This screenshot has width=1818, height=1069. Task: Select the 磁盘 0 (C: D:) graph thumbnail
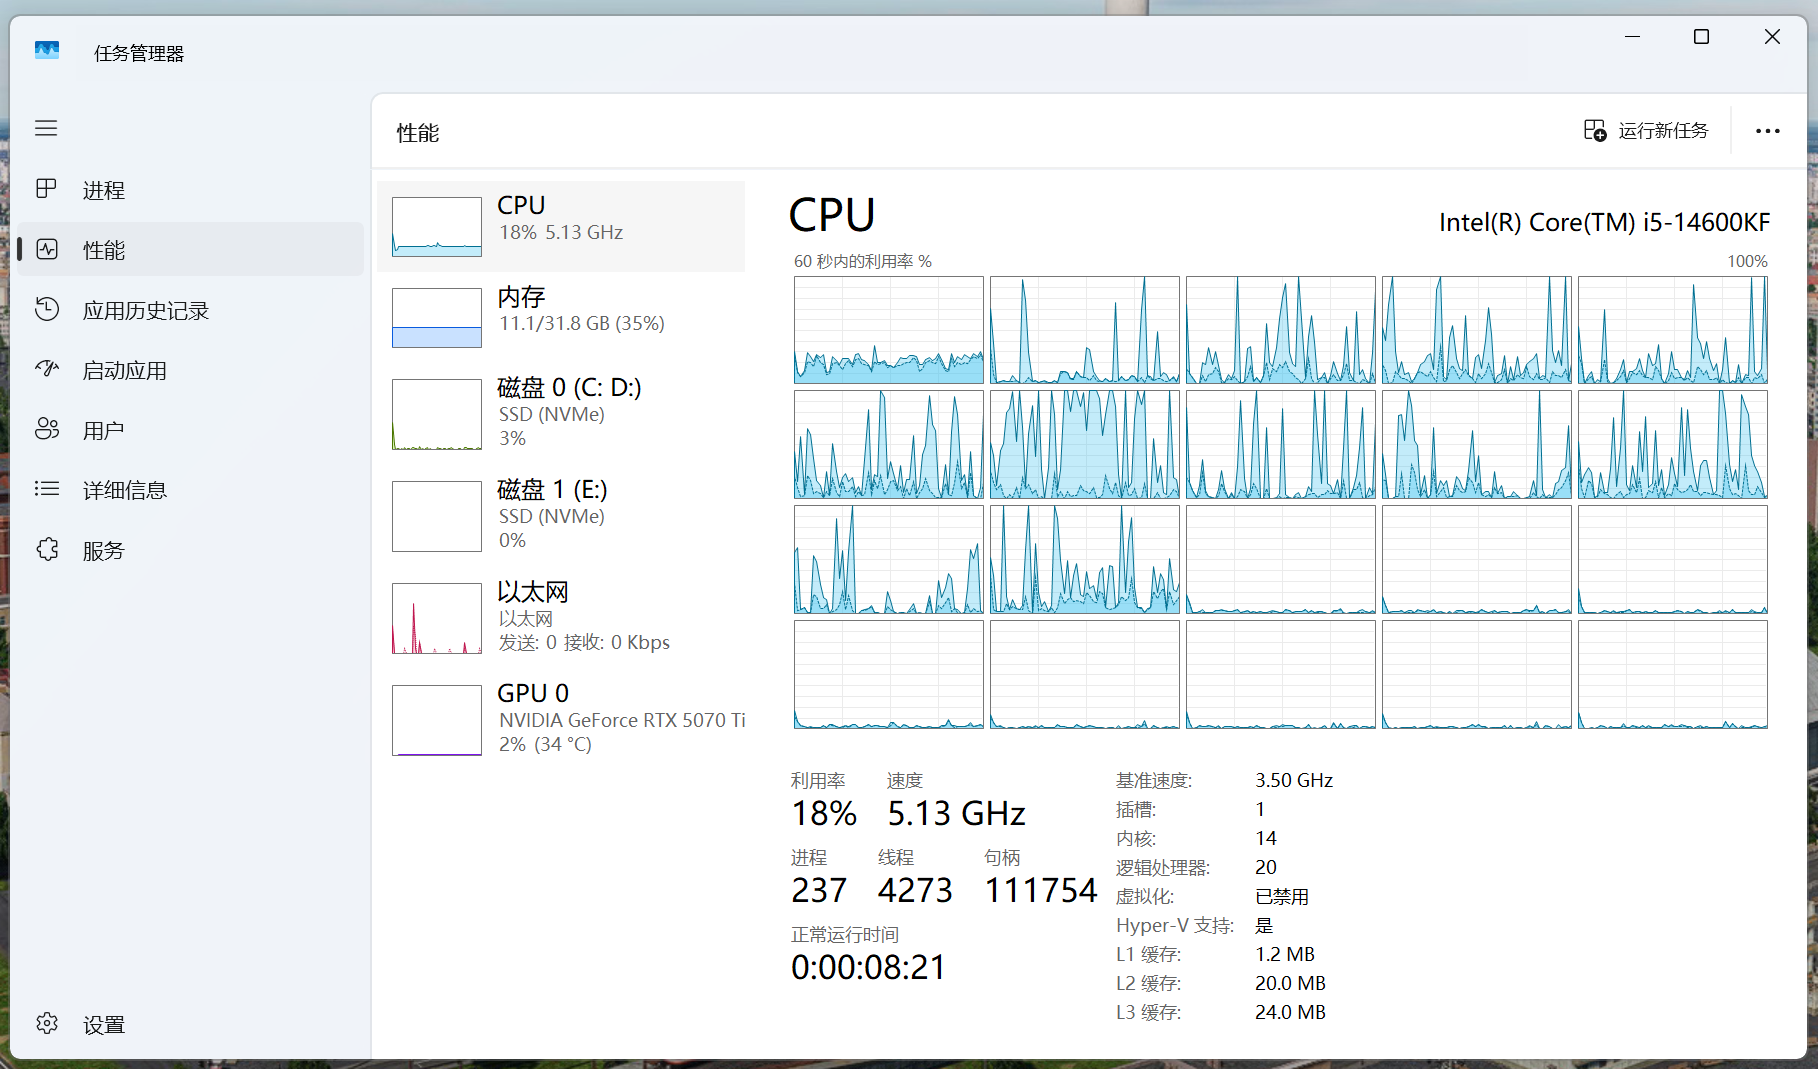tap(437, 414)
